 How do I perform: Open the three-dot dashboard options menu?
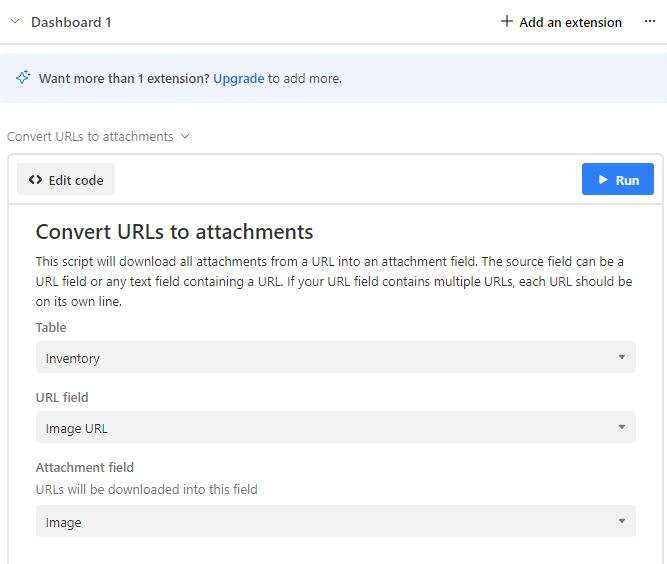[649, 22]
